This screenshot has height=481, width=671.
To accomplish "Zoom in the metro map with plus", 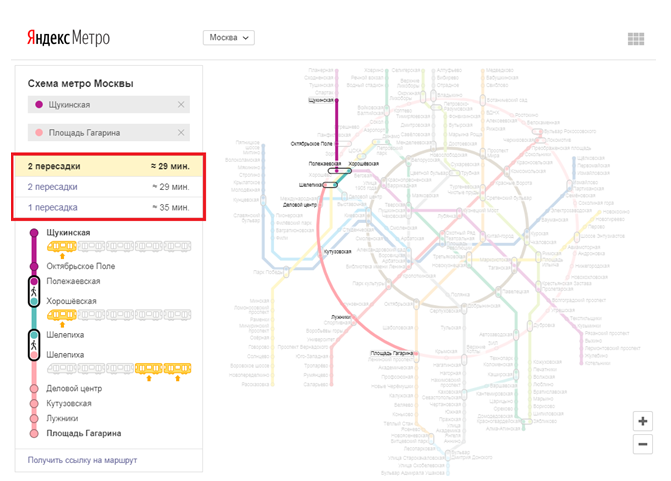I will pos(642,421).
